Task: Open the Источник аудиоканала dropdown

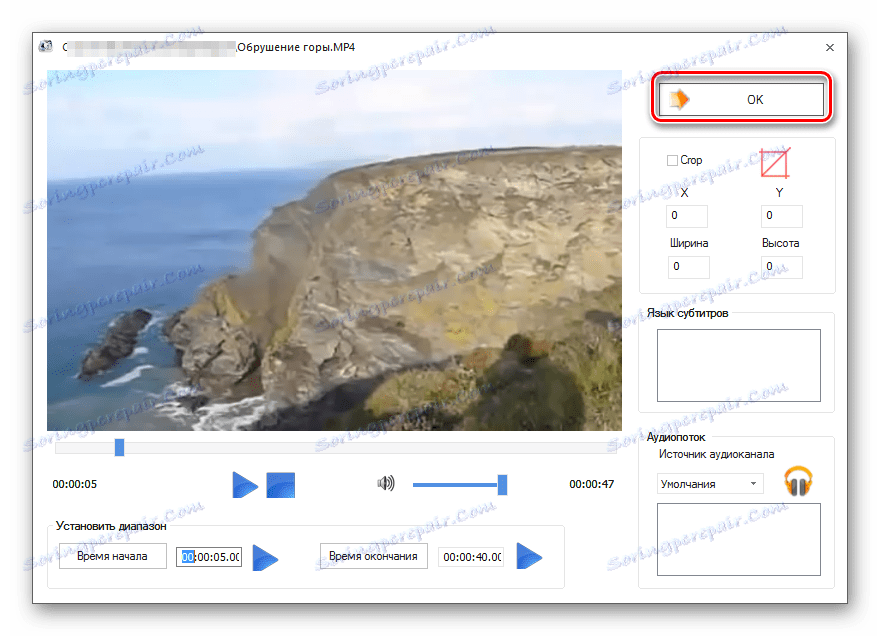Action: pyautogui.click(x=710, y=484)
